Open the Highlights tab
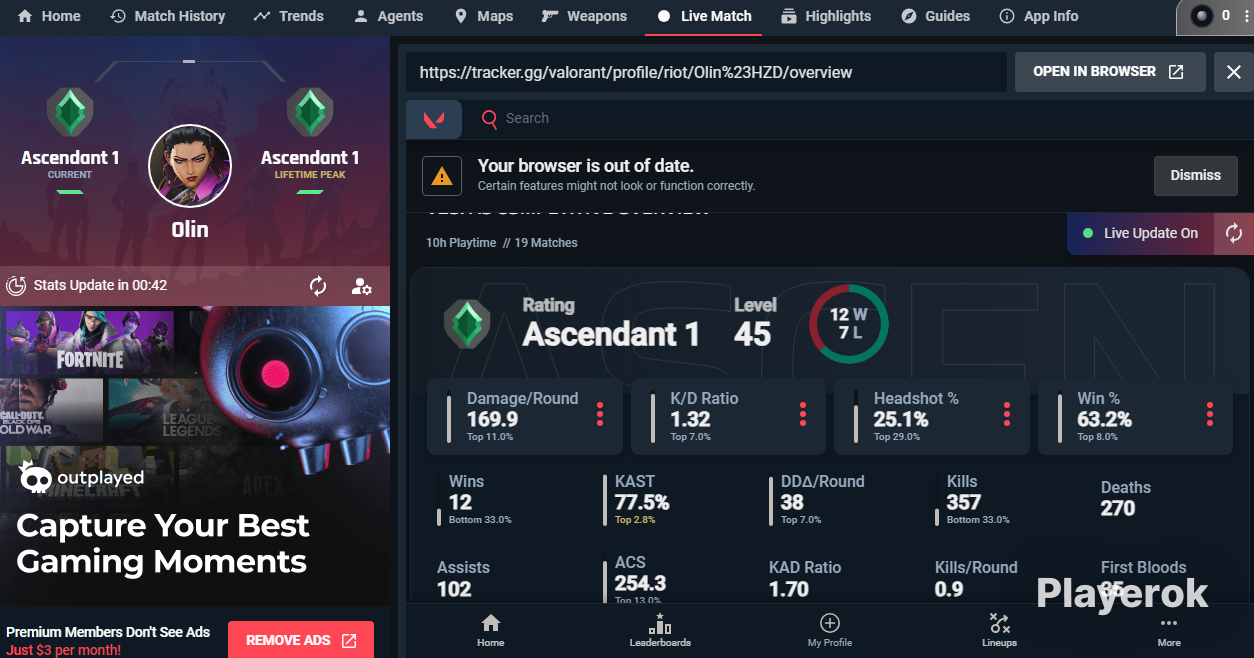1254x658 pixels. tap(826, 16)
